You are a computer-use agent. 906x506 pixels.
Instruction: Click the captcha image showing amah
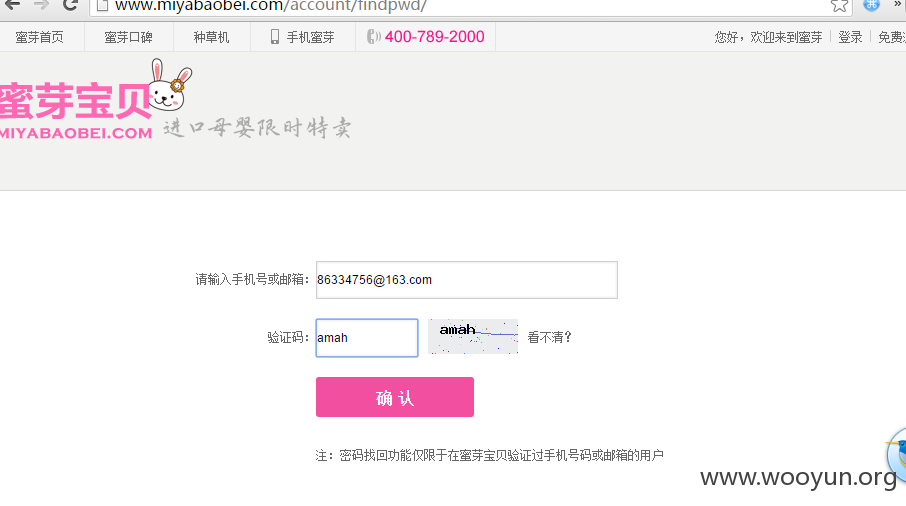pyautogui.click(x=473, y=337)
